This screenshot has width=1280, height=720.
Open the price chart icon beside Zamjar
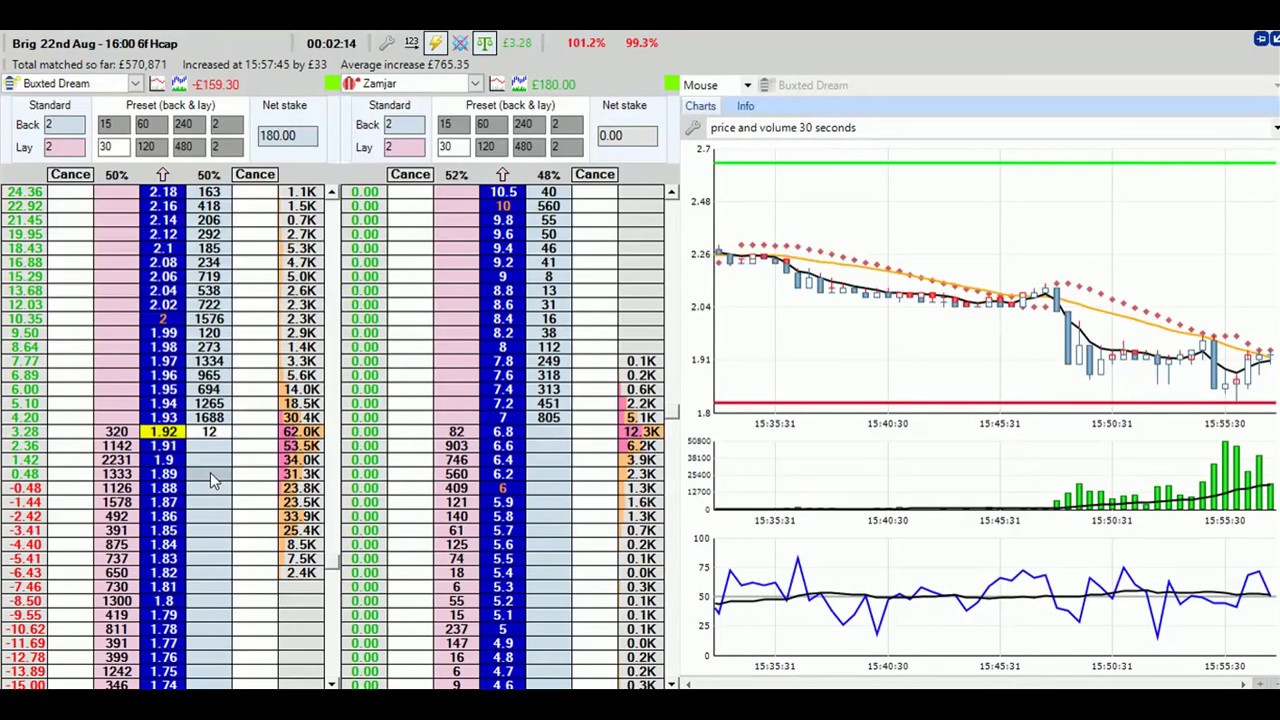pyautogui.click(x=498, y=84)
